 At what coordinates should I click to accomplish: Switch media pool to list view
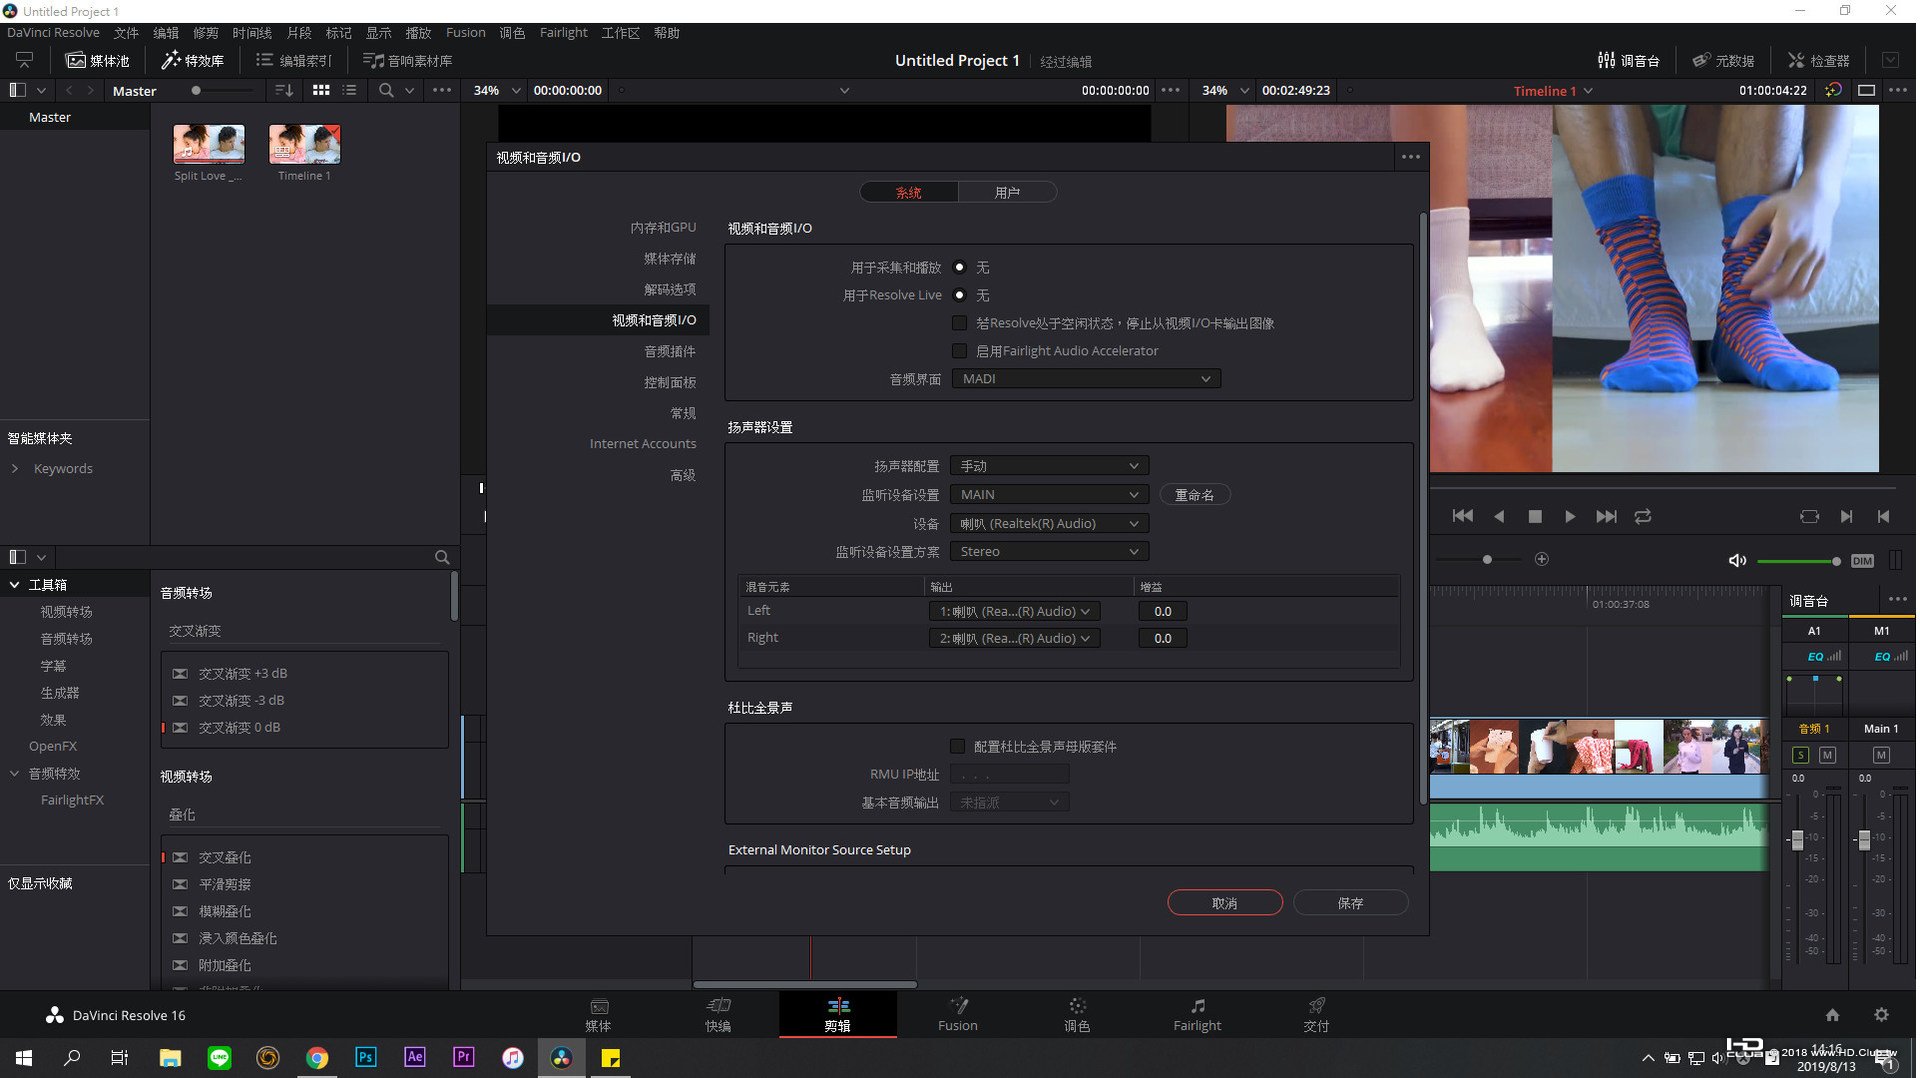click(x=349, y=90)
